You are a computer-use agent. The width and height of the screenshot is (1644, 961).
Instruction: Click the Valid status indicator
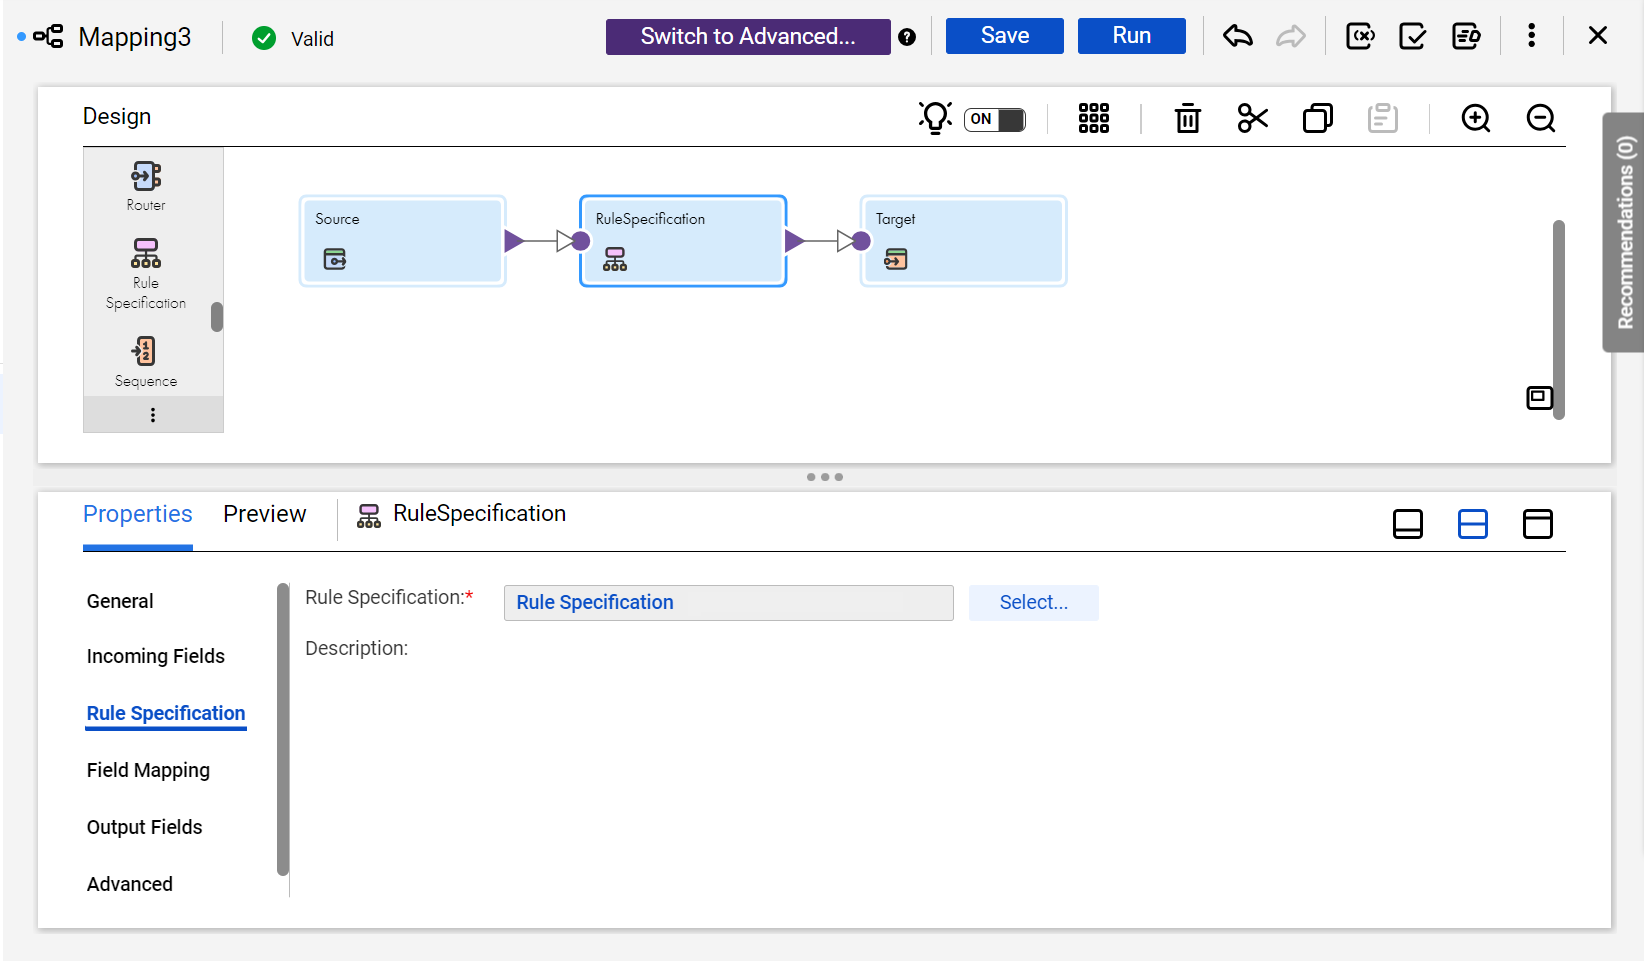pyautogui.click(x=292, y=38)
